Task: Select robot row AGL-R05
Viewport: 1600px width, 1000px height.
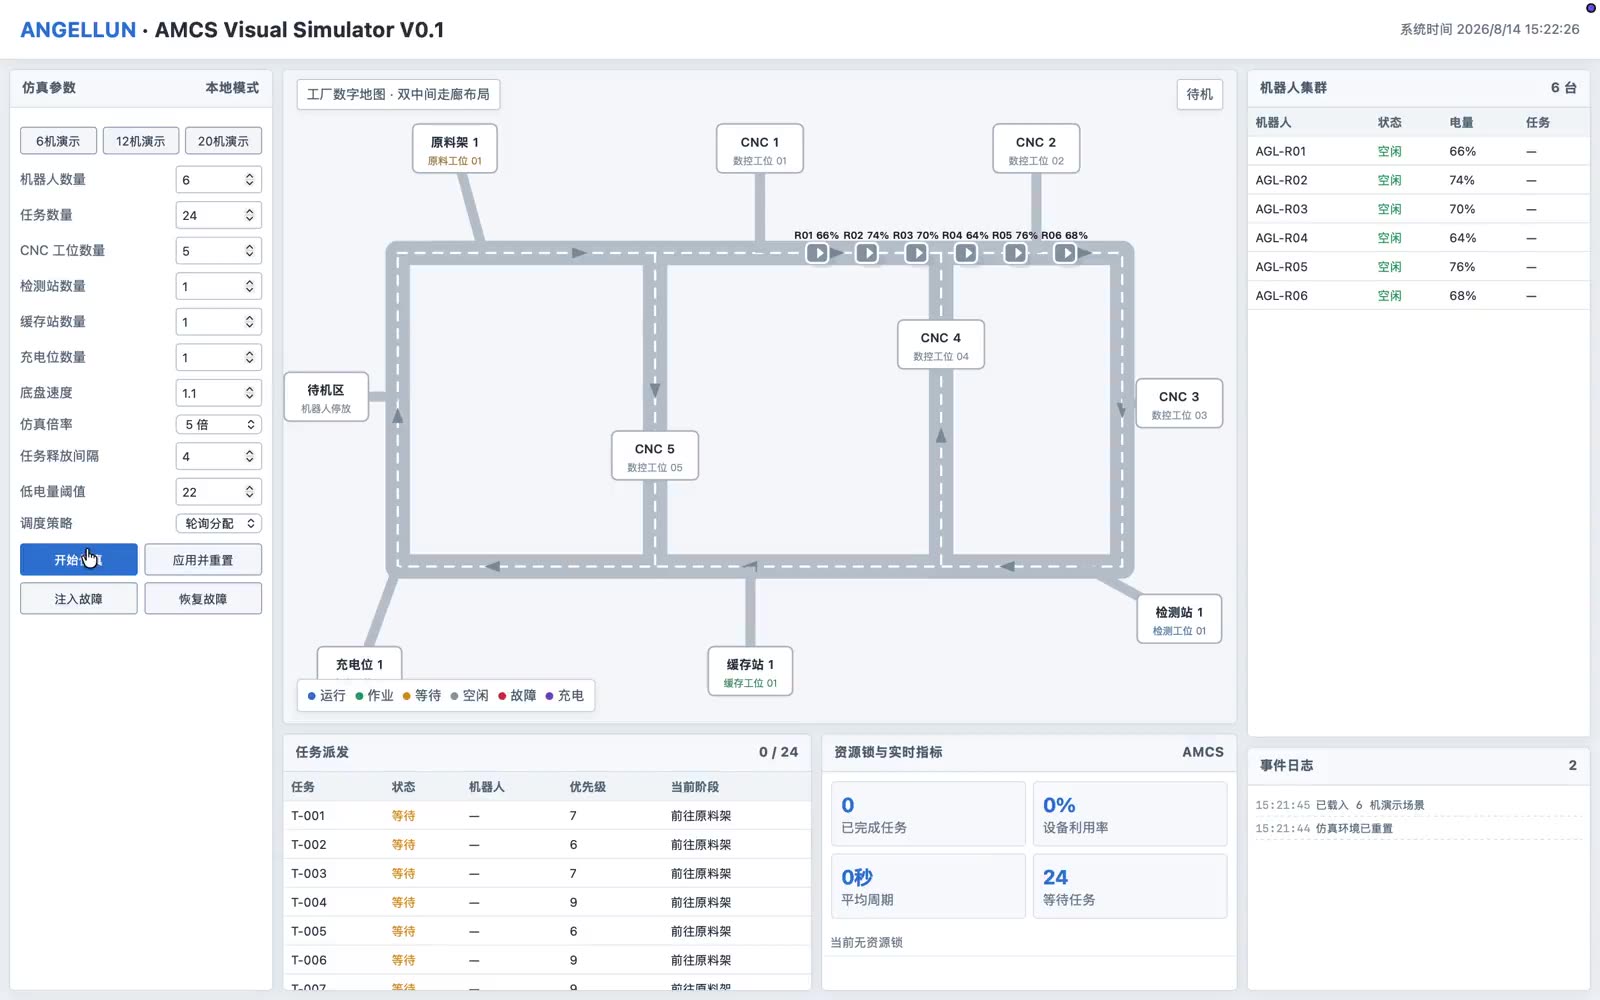Action: pyautogui.click(x=1418, y=267)
